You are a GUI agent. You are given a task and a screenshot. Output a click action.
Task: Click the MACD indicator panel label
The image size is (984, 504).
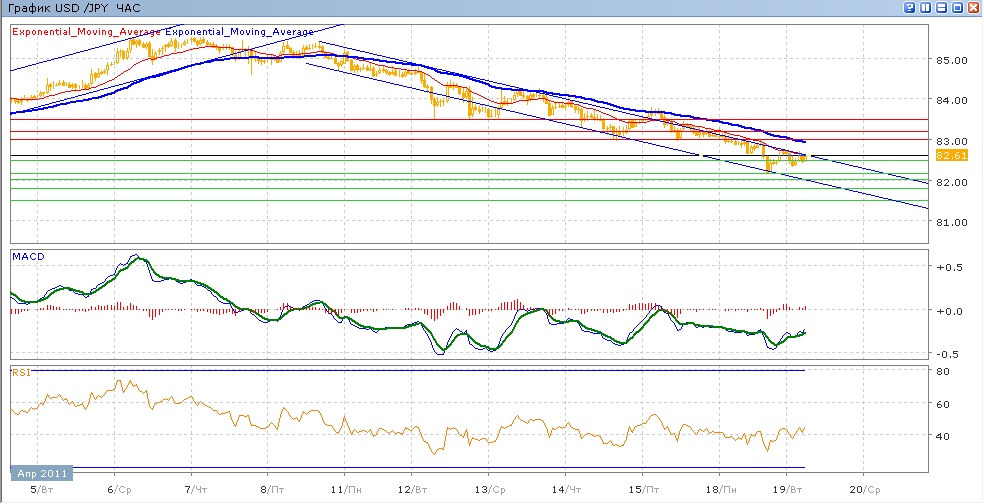point(27,257)
